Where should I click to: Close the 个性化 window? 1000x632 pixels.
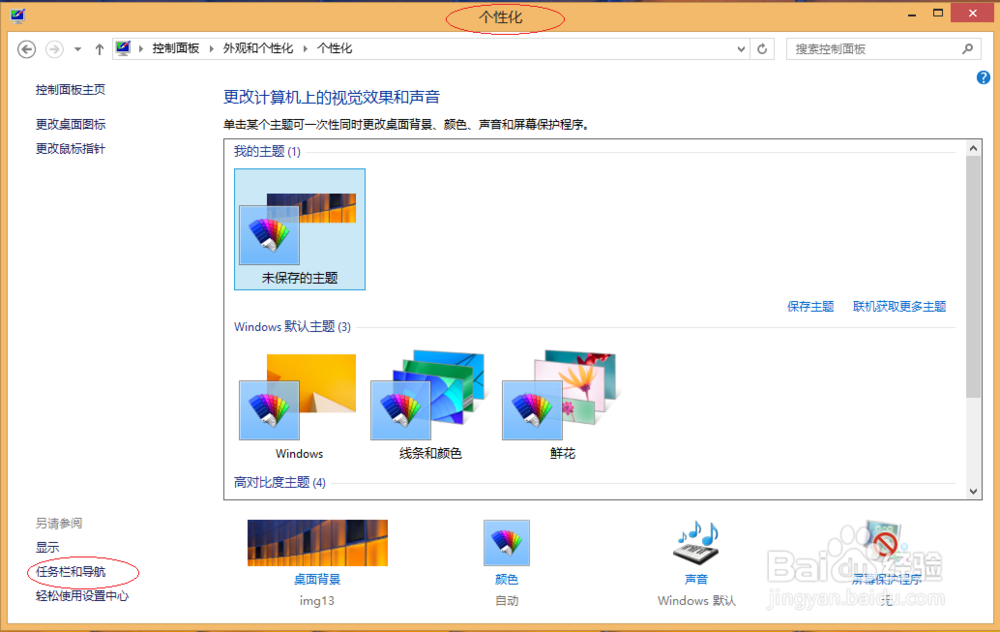(x=973, y=13)
